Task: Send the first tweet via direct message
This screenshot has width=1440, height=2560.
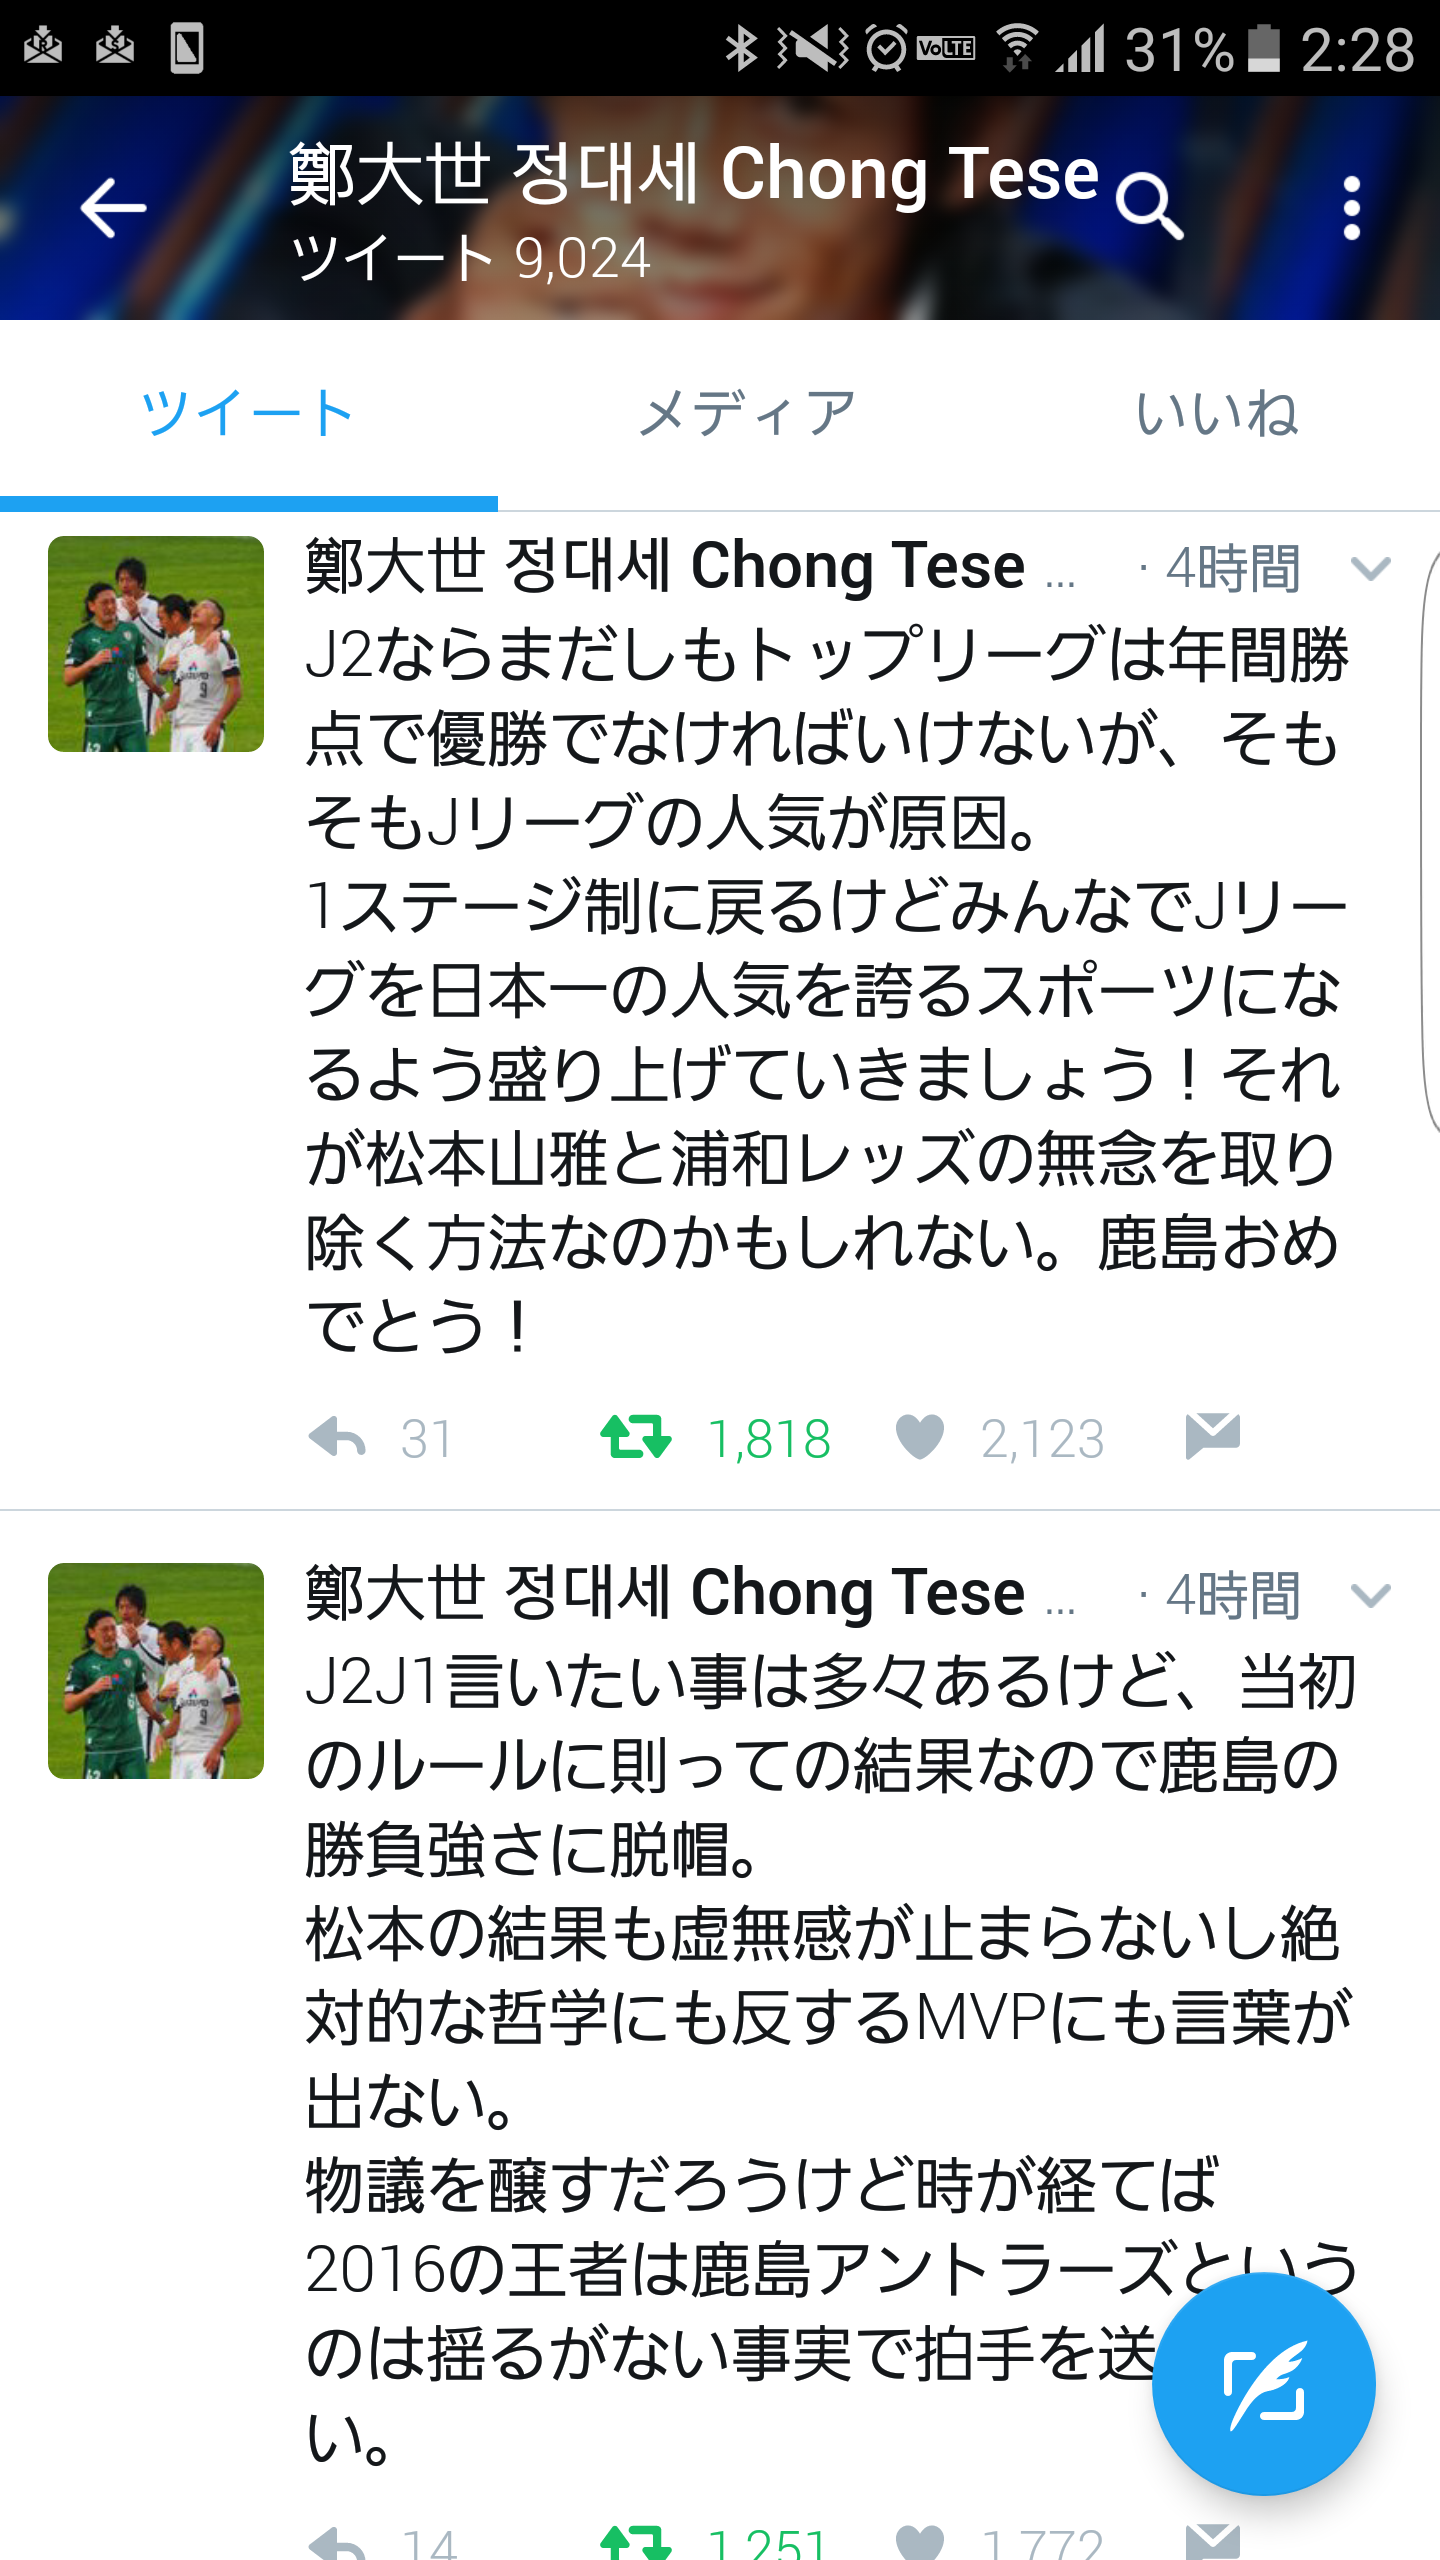Action: pos(1212,1436)
